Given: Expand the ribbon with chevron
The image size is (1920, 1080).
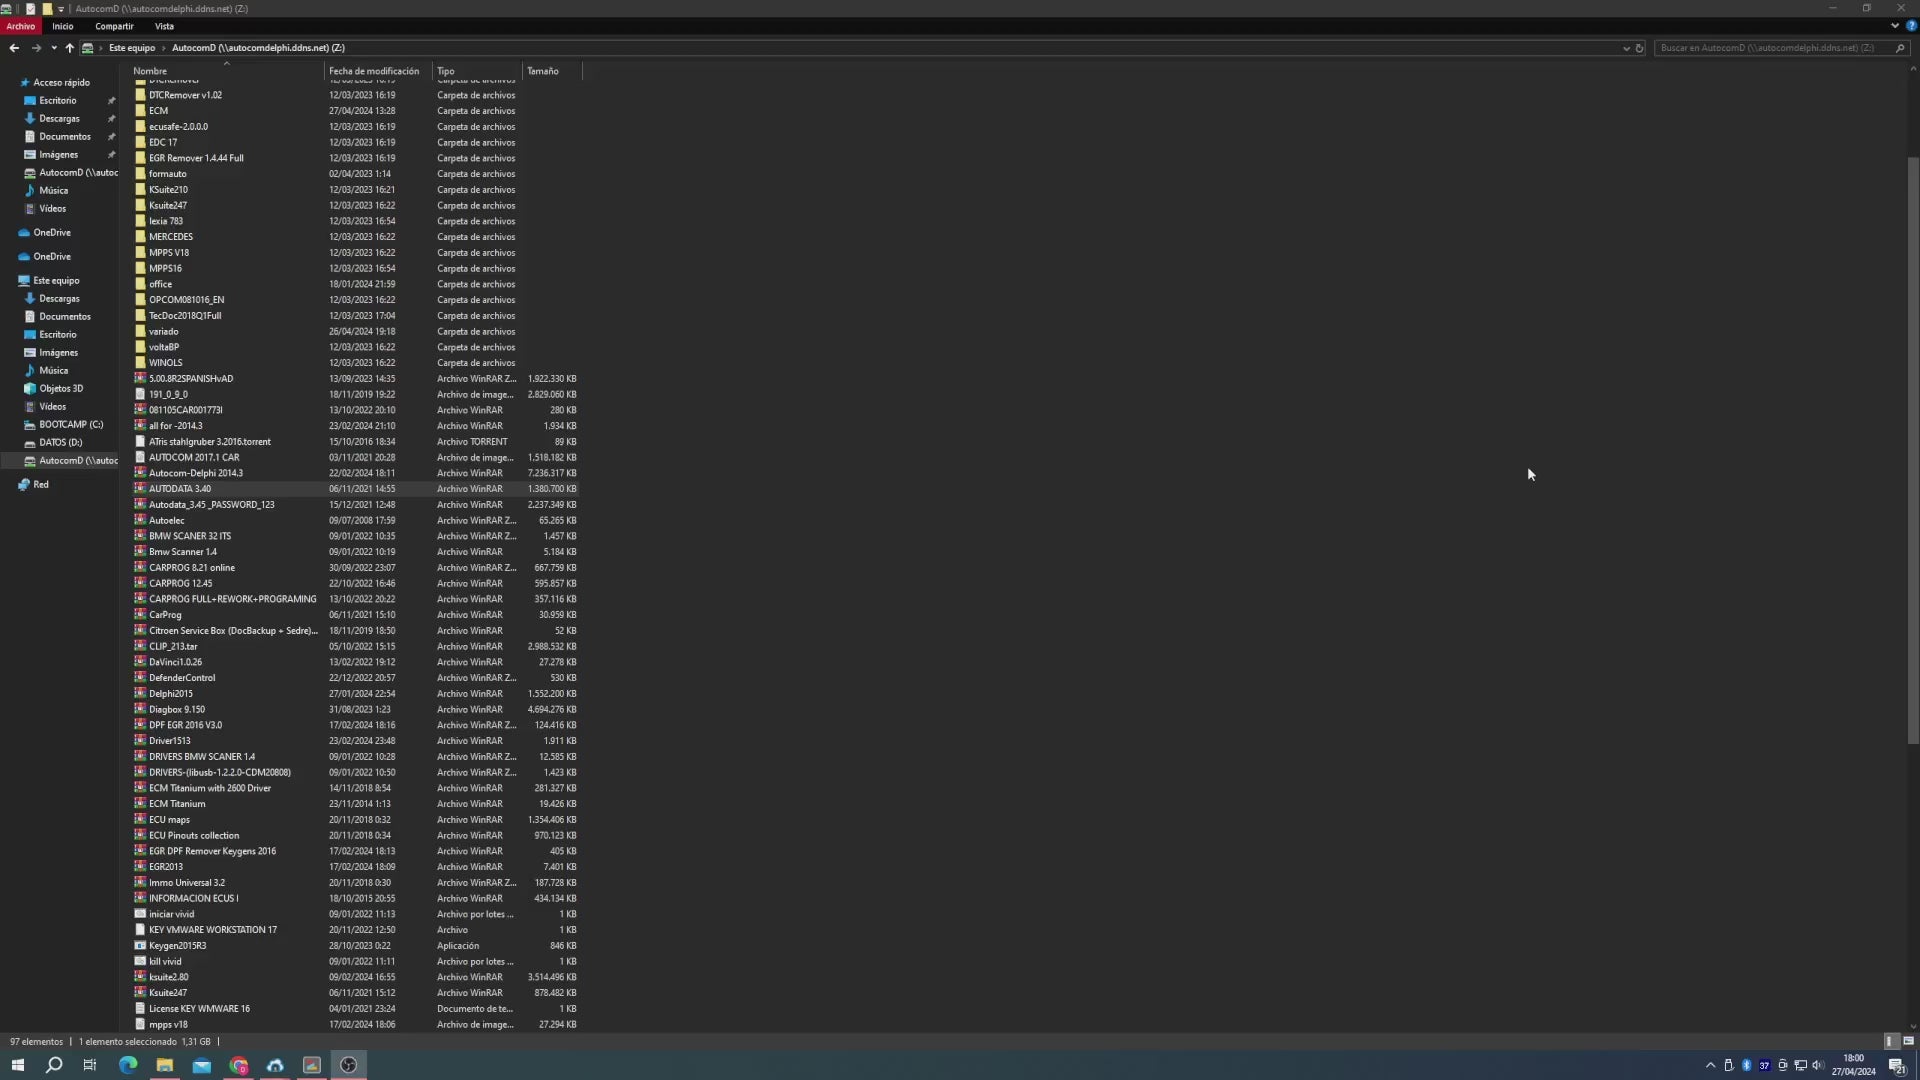Looking at the screenshot, I should point(1895,26).
